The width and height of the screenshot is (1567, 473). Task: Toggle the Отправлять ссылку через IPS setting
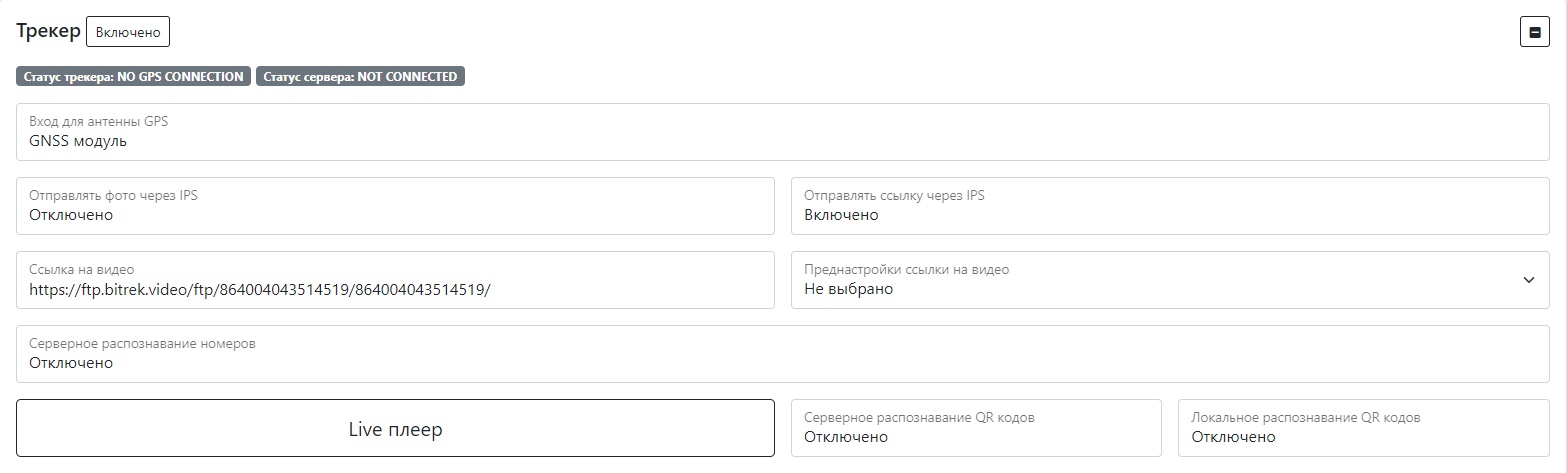click(x=1169, y=206)
